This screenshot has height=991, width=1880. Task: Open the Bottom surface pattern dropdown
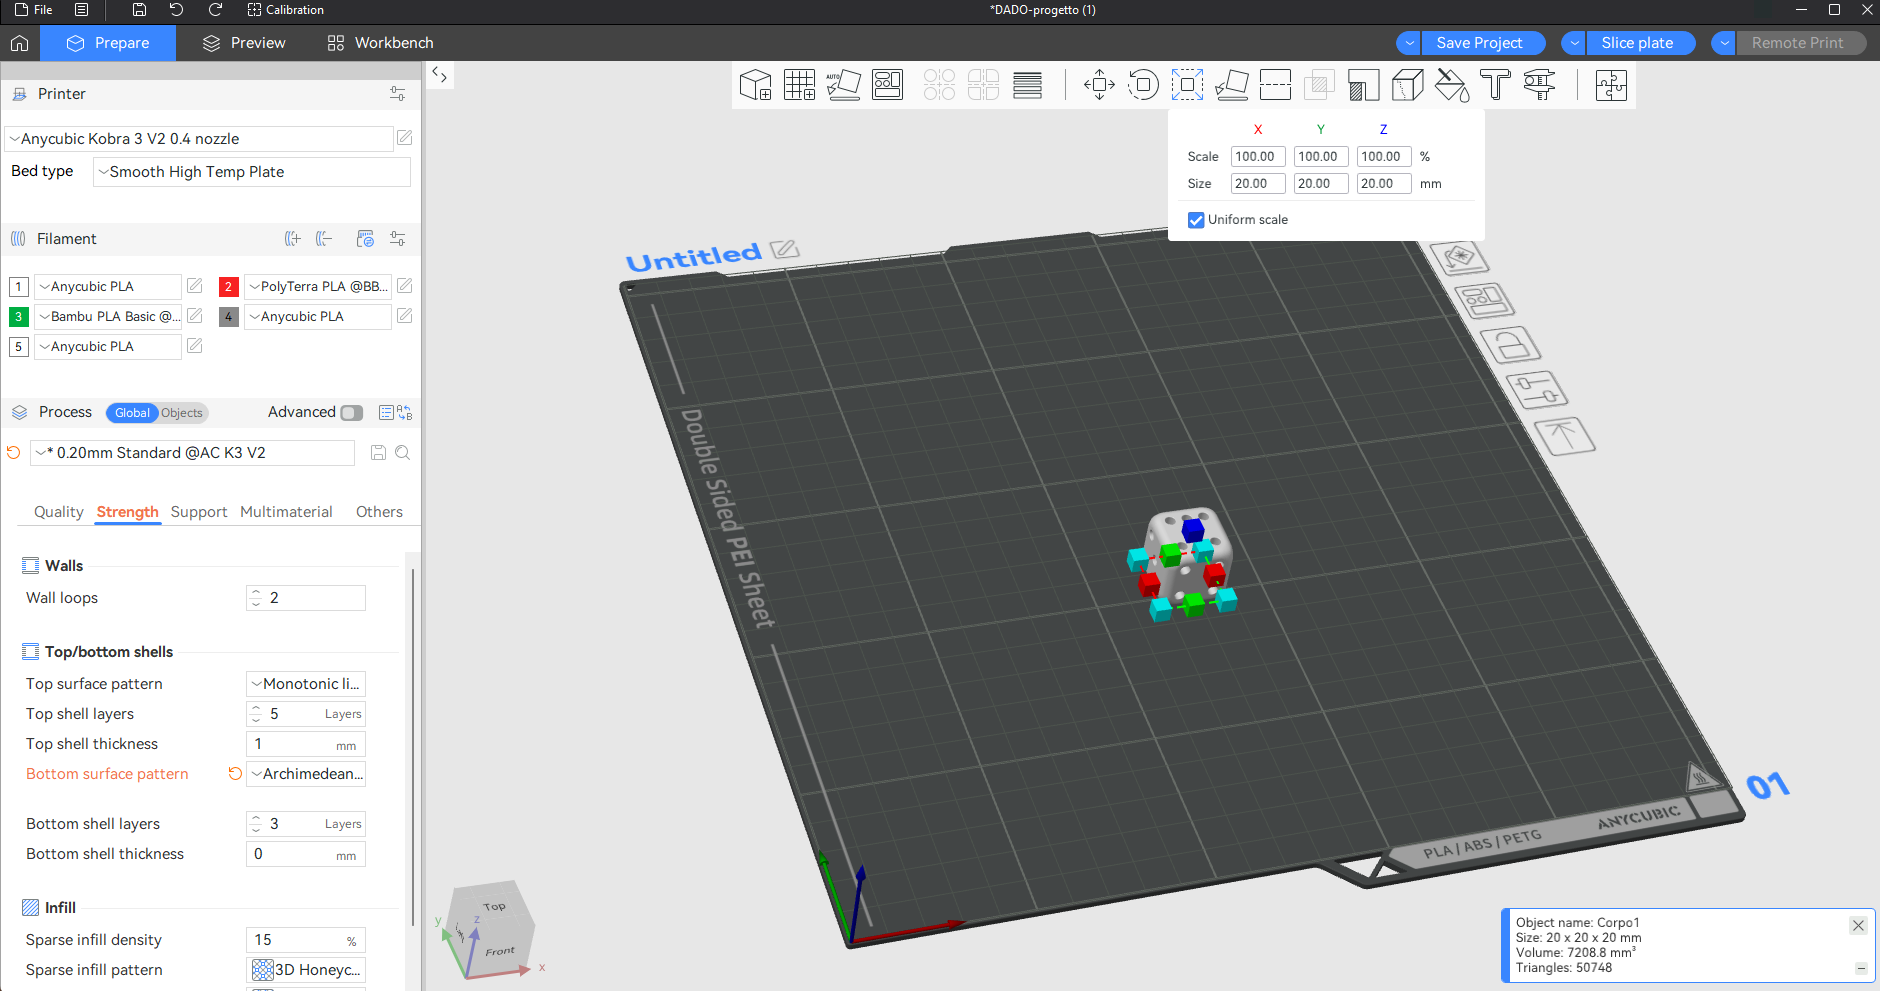(306, 774)
